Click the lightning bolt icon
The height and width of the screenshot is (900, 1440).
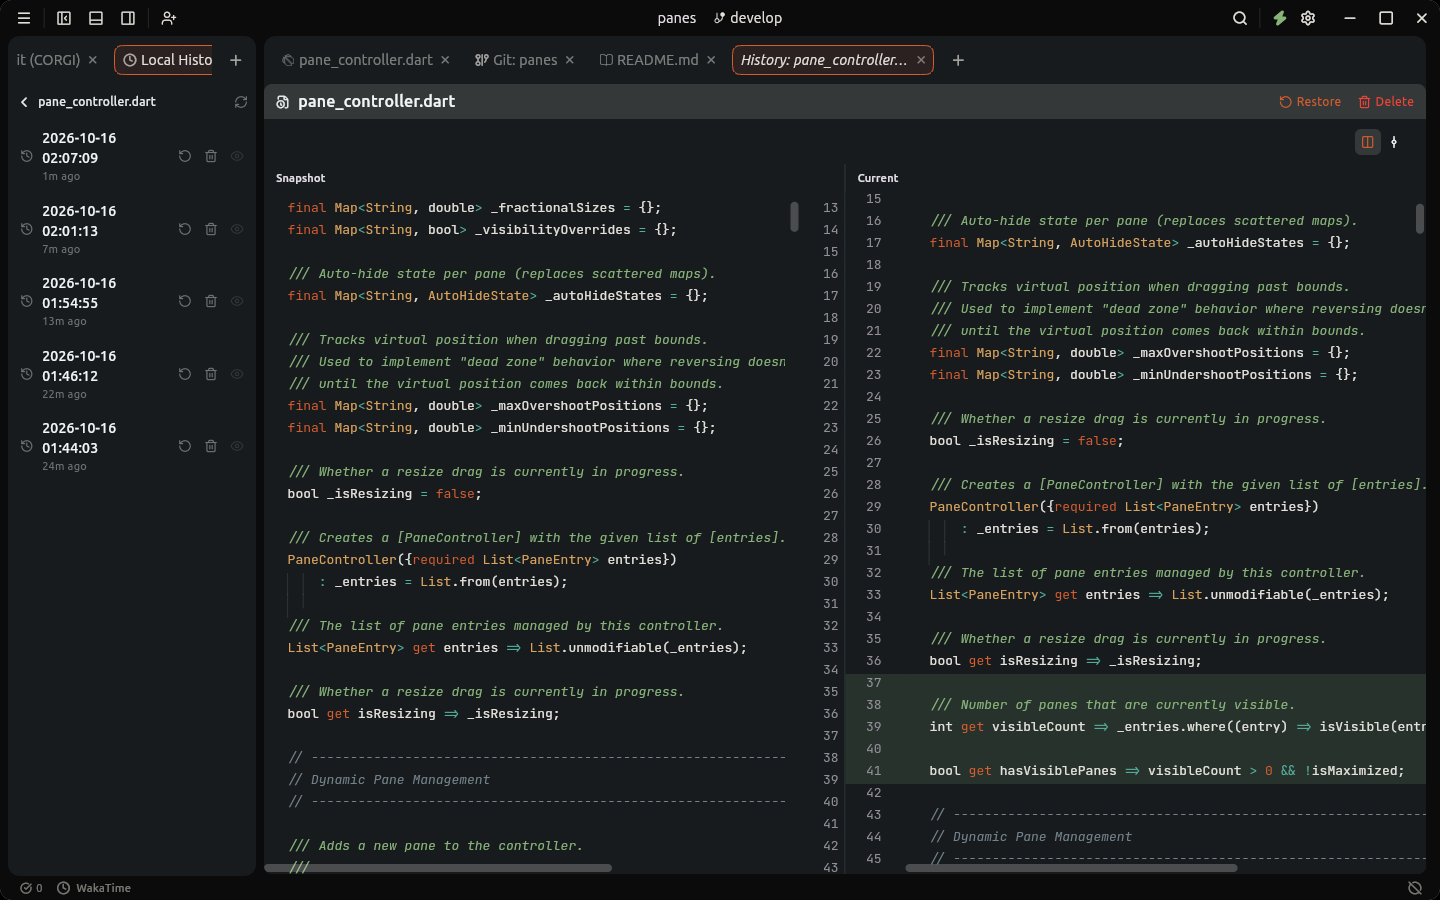tap(1279, 18)
